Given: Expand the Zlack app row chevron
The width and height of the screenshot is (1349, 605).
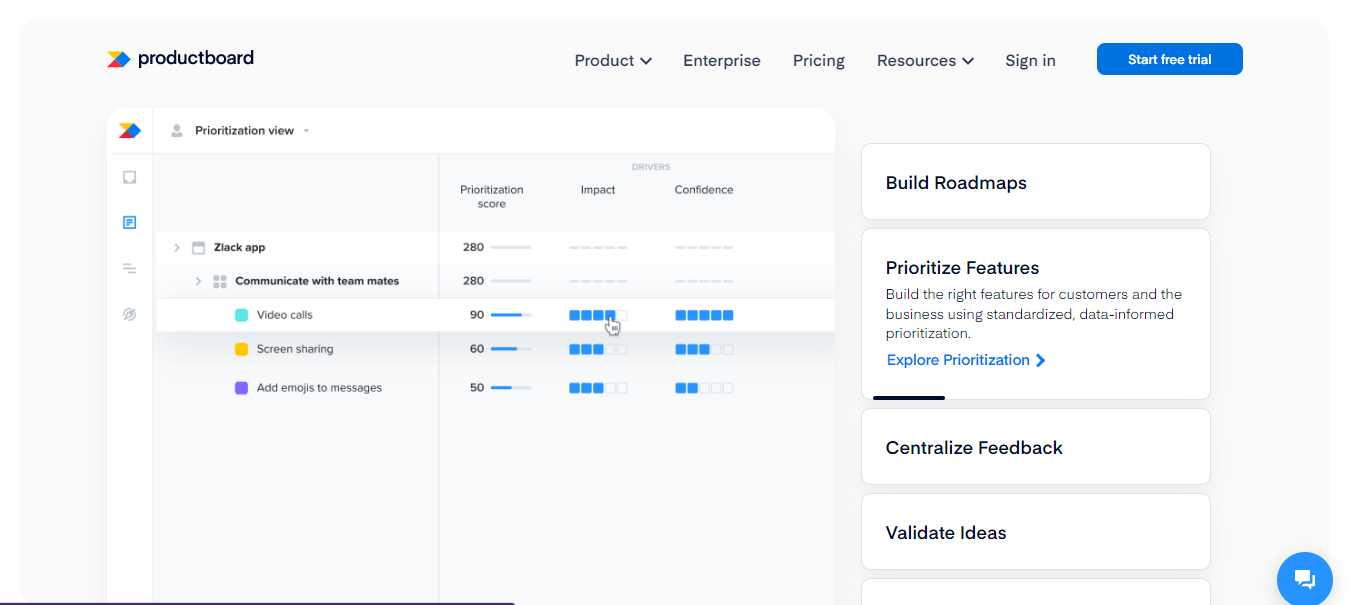Looking at the screenshot, I should 177,247.
